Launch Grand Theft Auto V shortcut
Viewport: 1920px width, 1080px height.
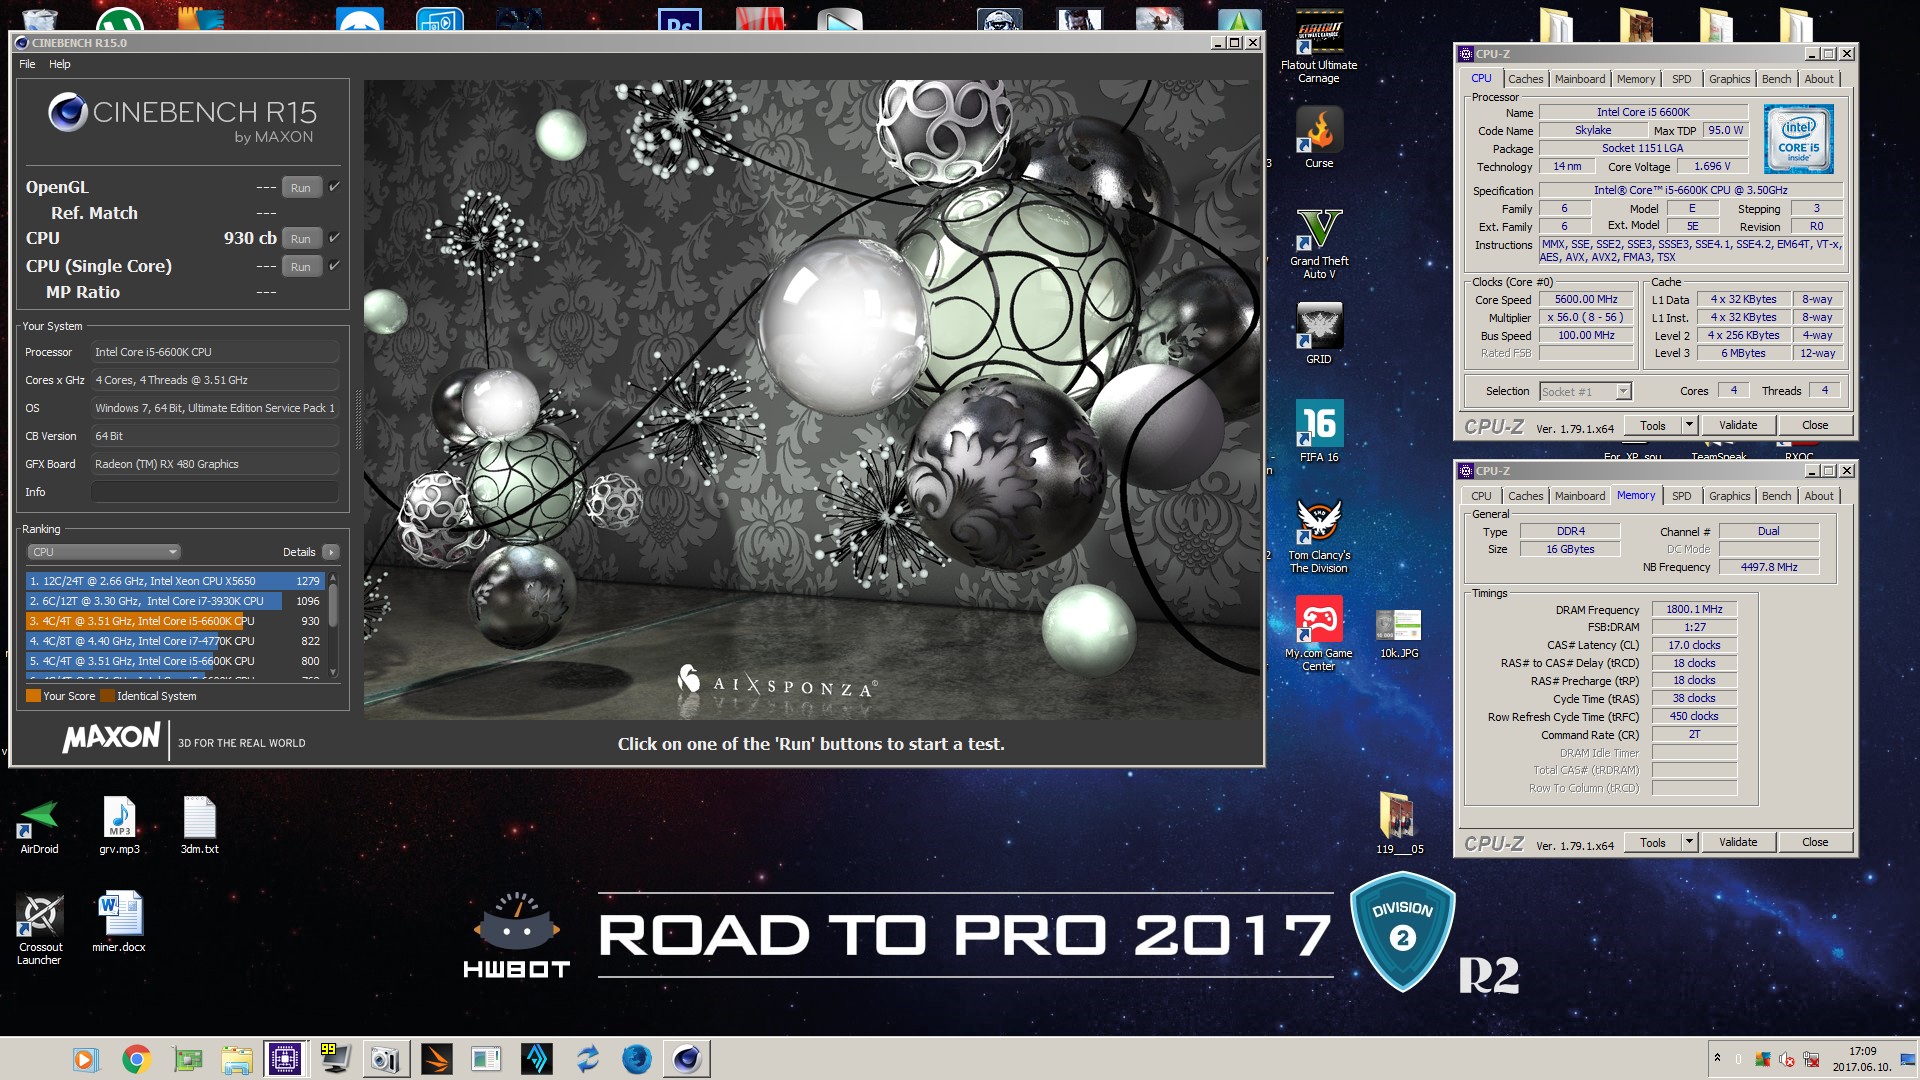point(1319,243)
